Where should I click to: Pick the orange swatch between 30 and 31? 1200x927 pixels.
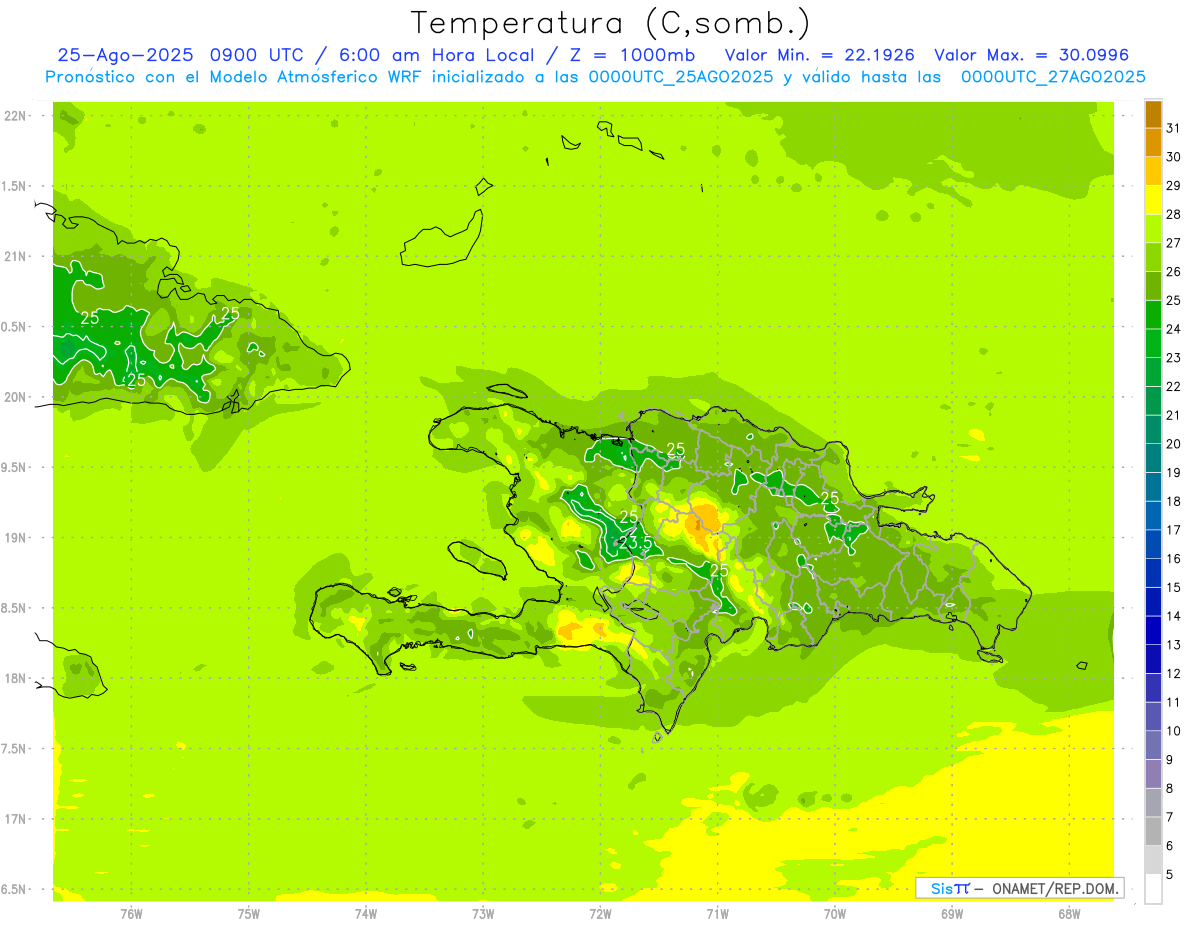click(x=1153, y=142)
